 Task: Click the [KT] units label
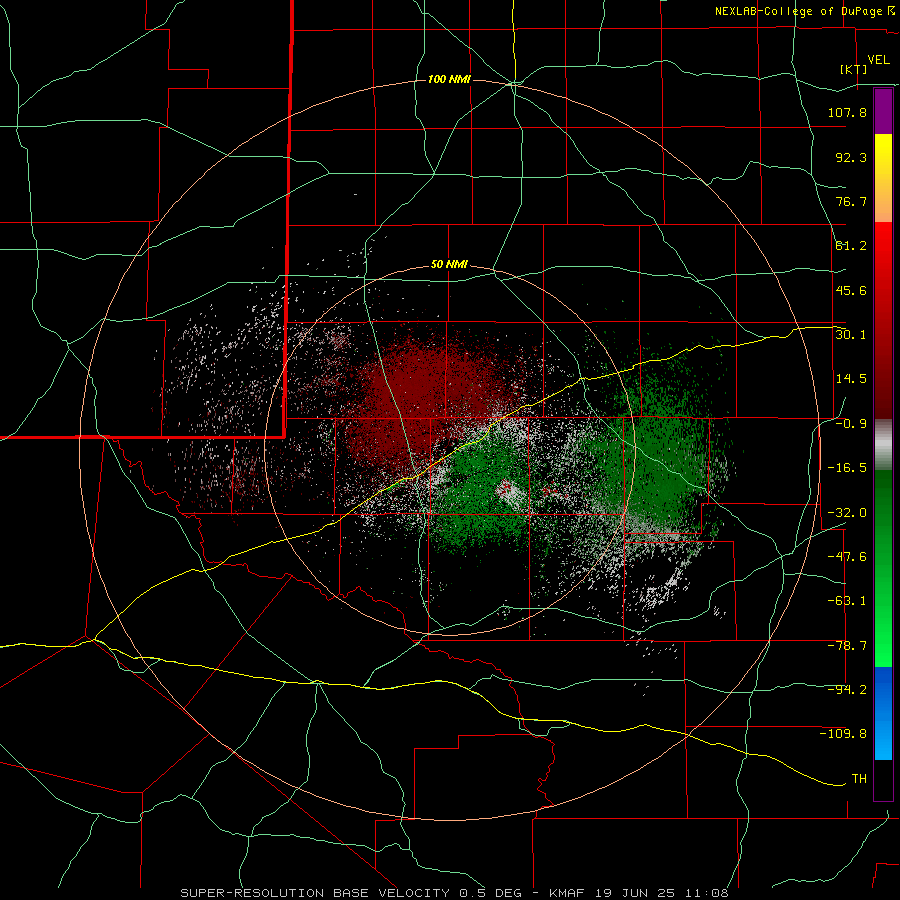[854, 69]
